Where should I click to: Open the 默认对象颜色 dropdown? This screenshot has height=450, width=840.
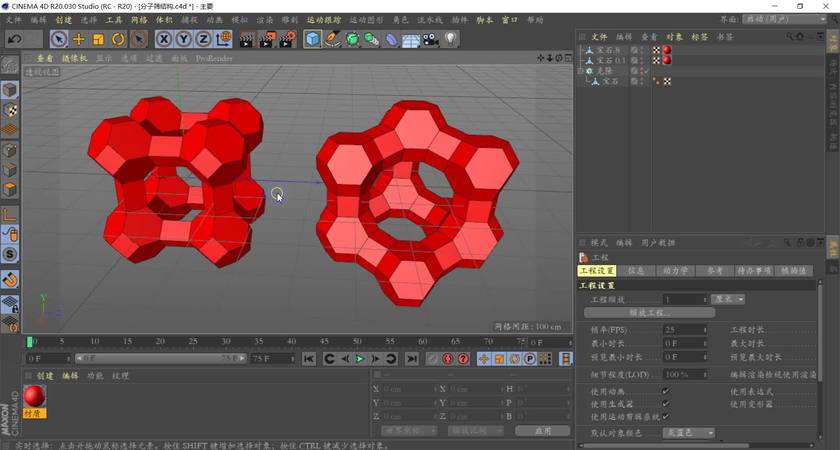(x=690, y=433)
